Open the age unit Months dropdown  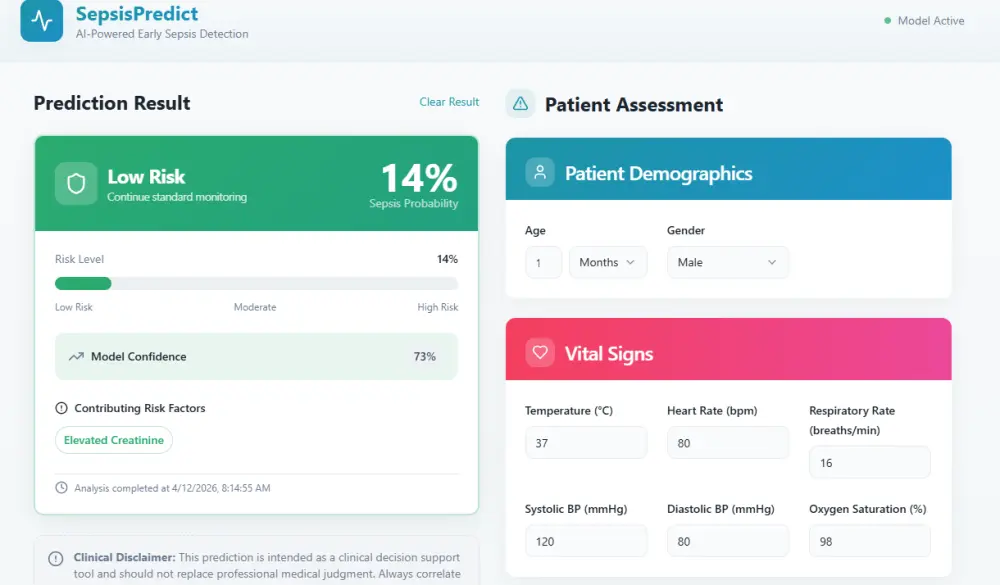(608, 262)
